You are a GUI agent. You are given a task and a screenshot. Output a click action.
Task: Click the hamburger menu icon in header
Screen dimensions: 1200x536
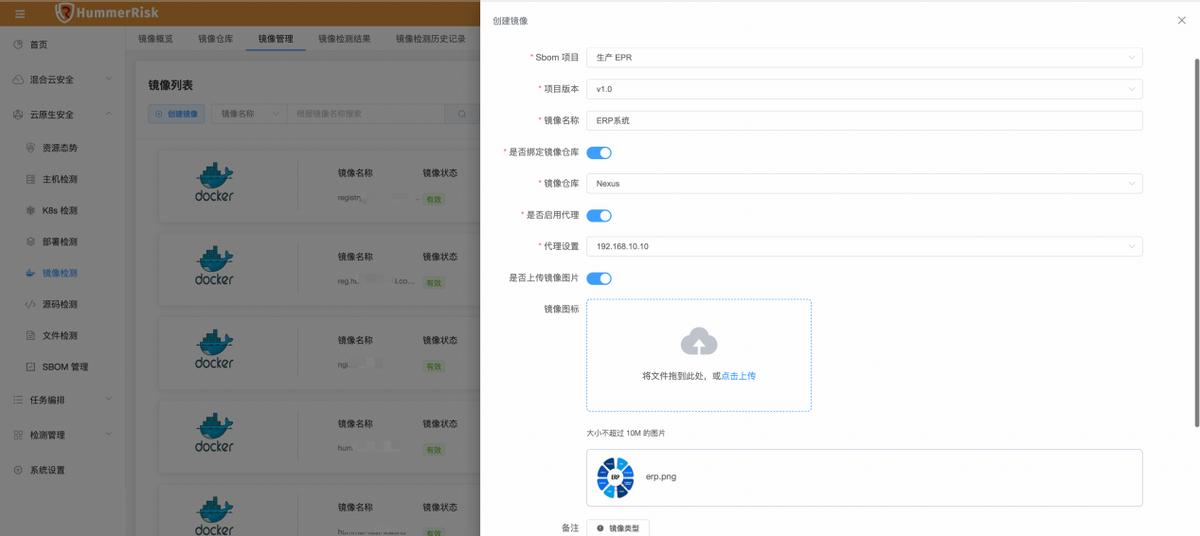[x=20, y=13]
